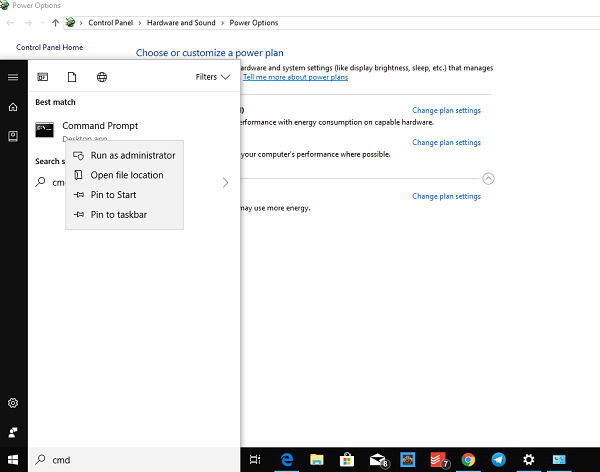Expand the cmd search suggestion arrow
This screenshot has height=472, width=600.
pyautogui.click(x=225, y=183)
